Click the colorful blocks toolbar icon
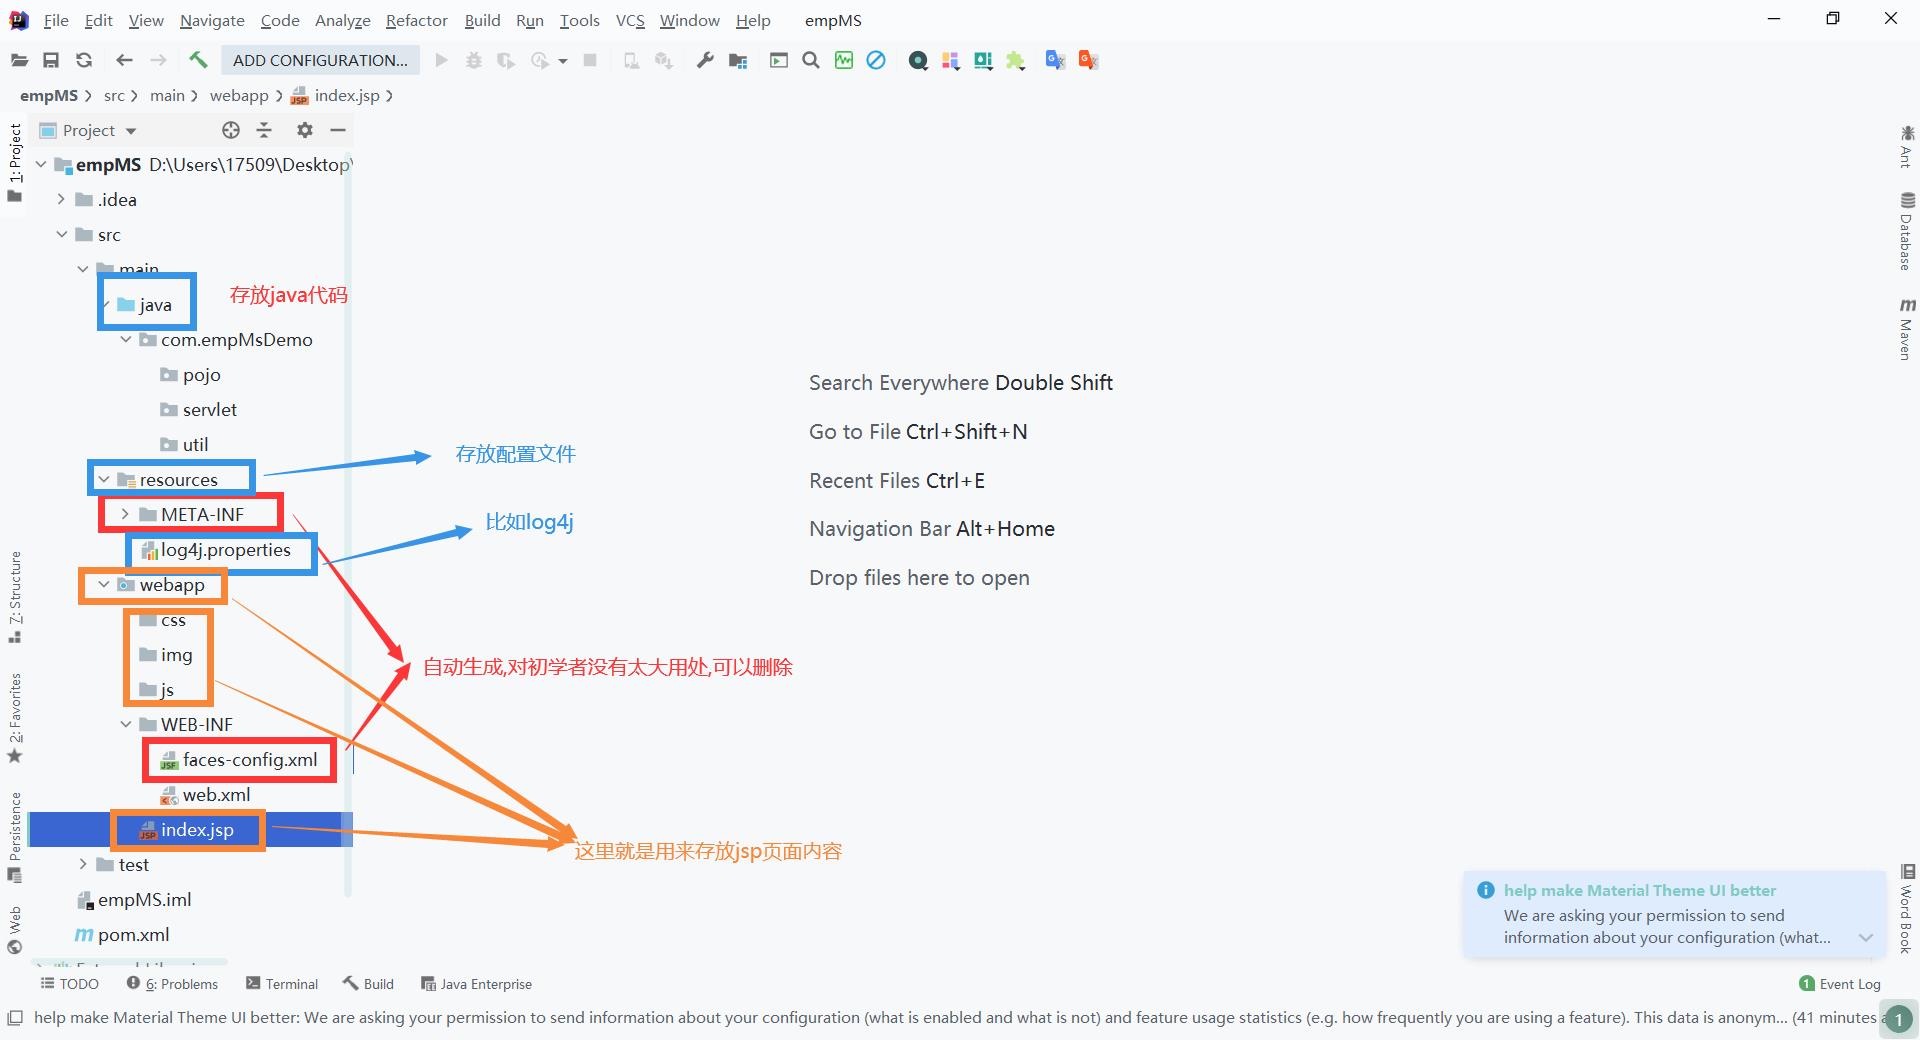 [x=950, y=61]
